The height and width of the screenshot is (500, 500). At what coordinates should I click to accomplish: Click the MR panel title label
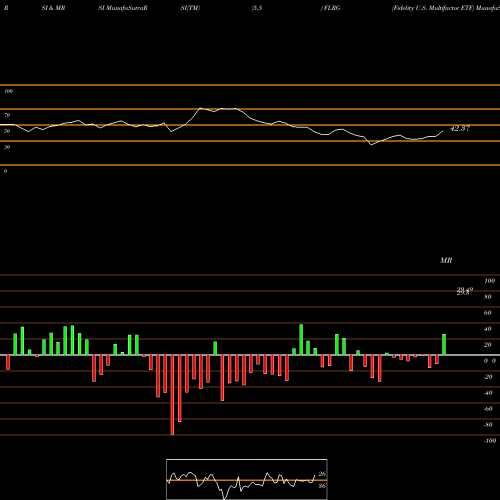446,260
